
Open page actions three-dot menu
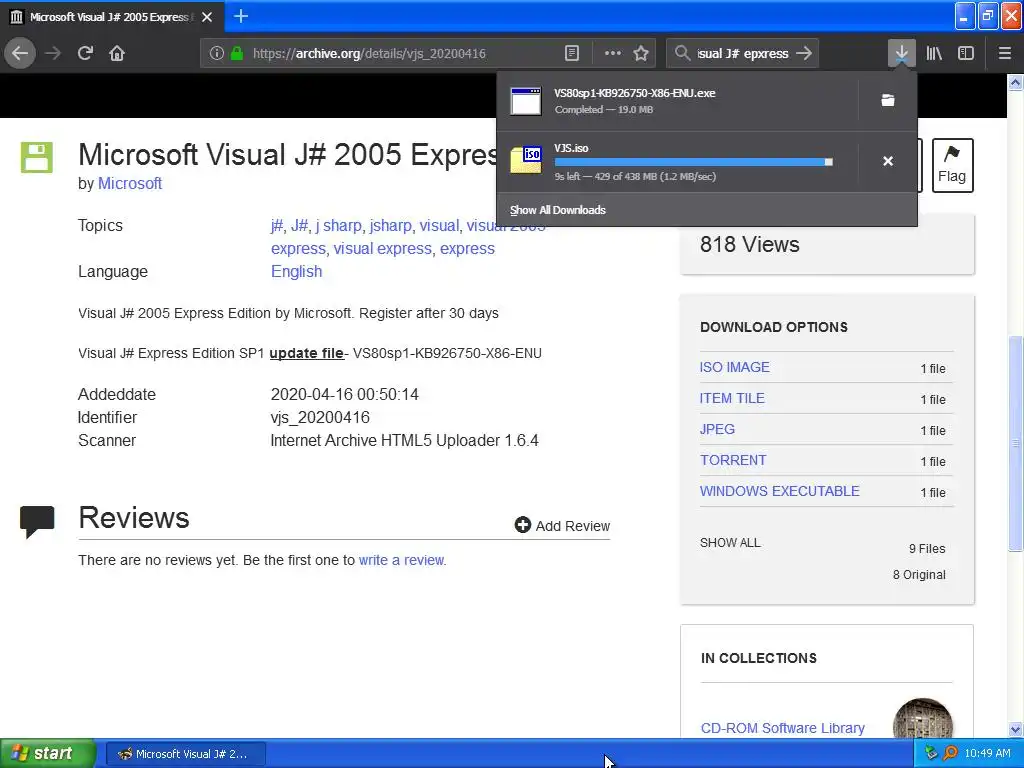click(x=613, y=54)
